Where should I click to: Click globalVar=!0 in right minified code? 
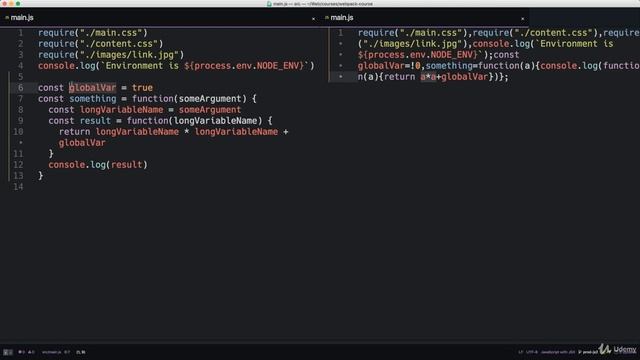(x=389, y=66)
